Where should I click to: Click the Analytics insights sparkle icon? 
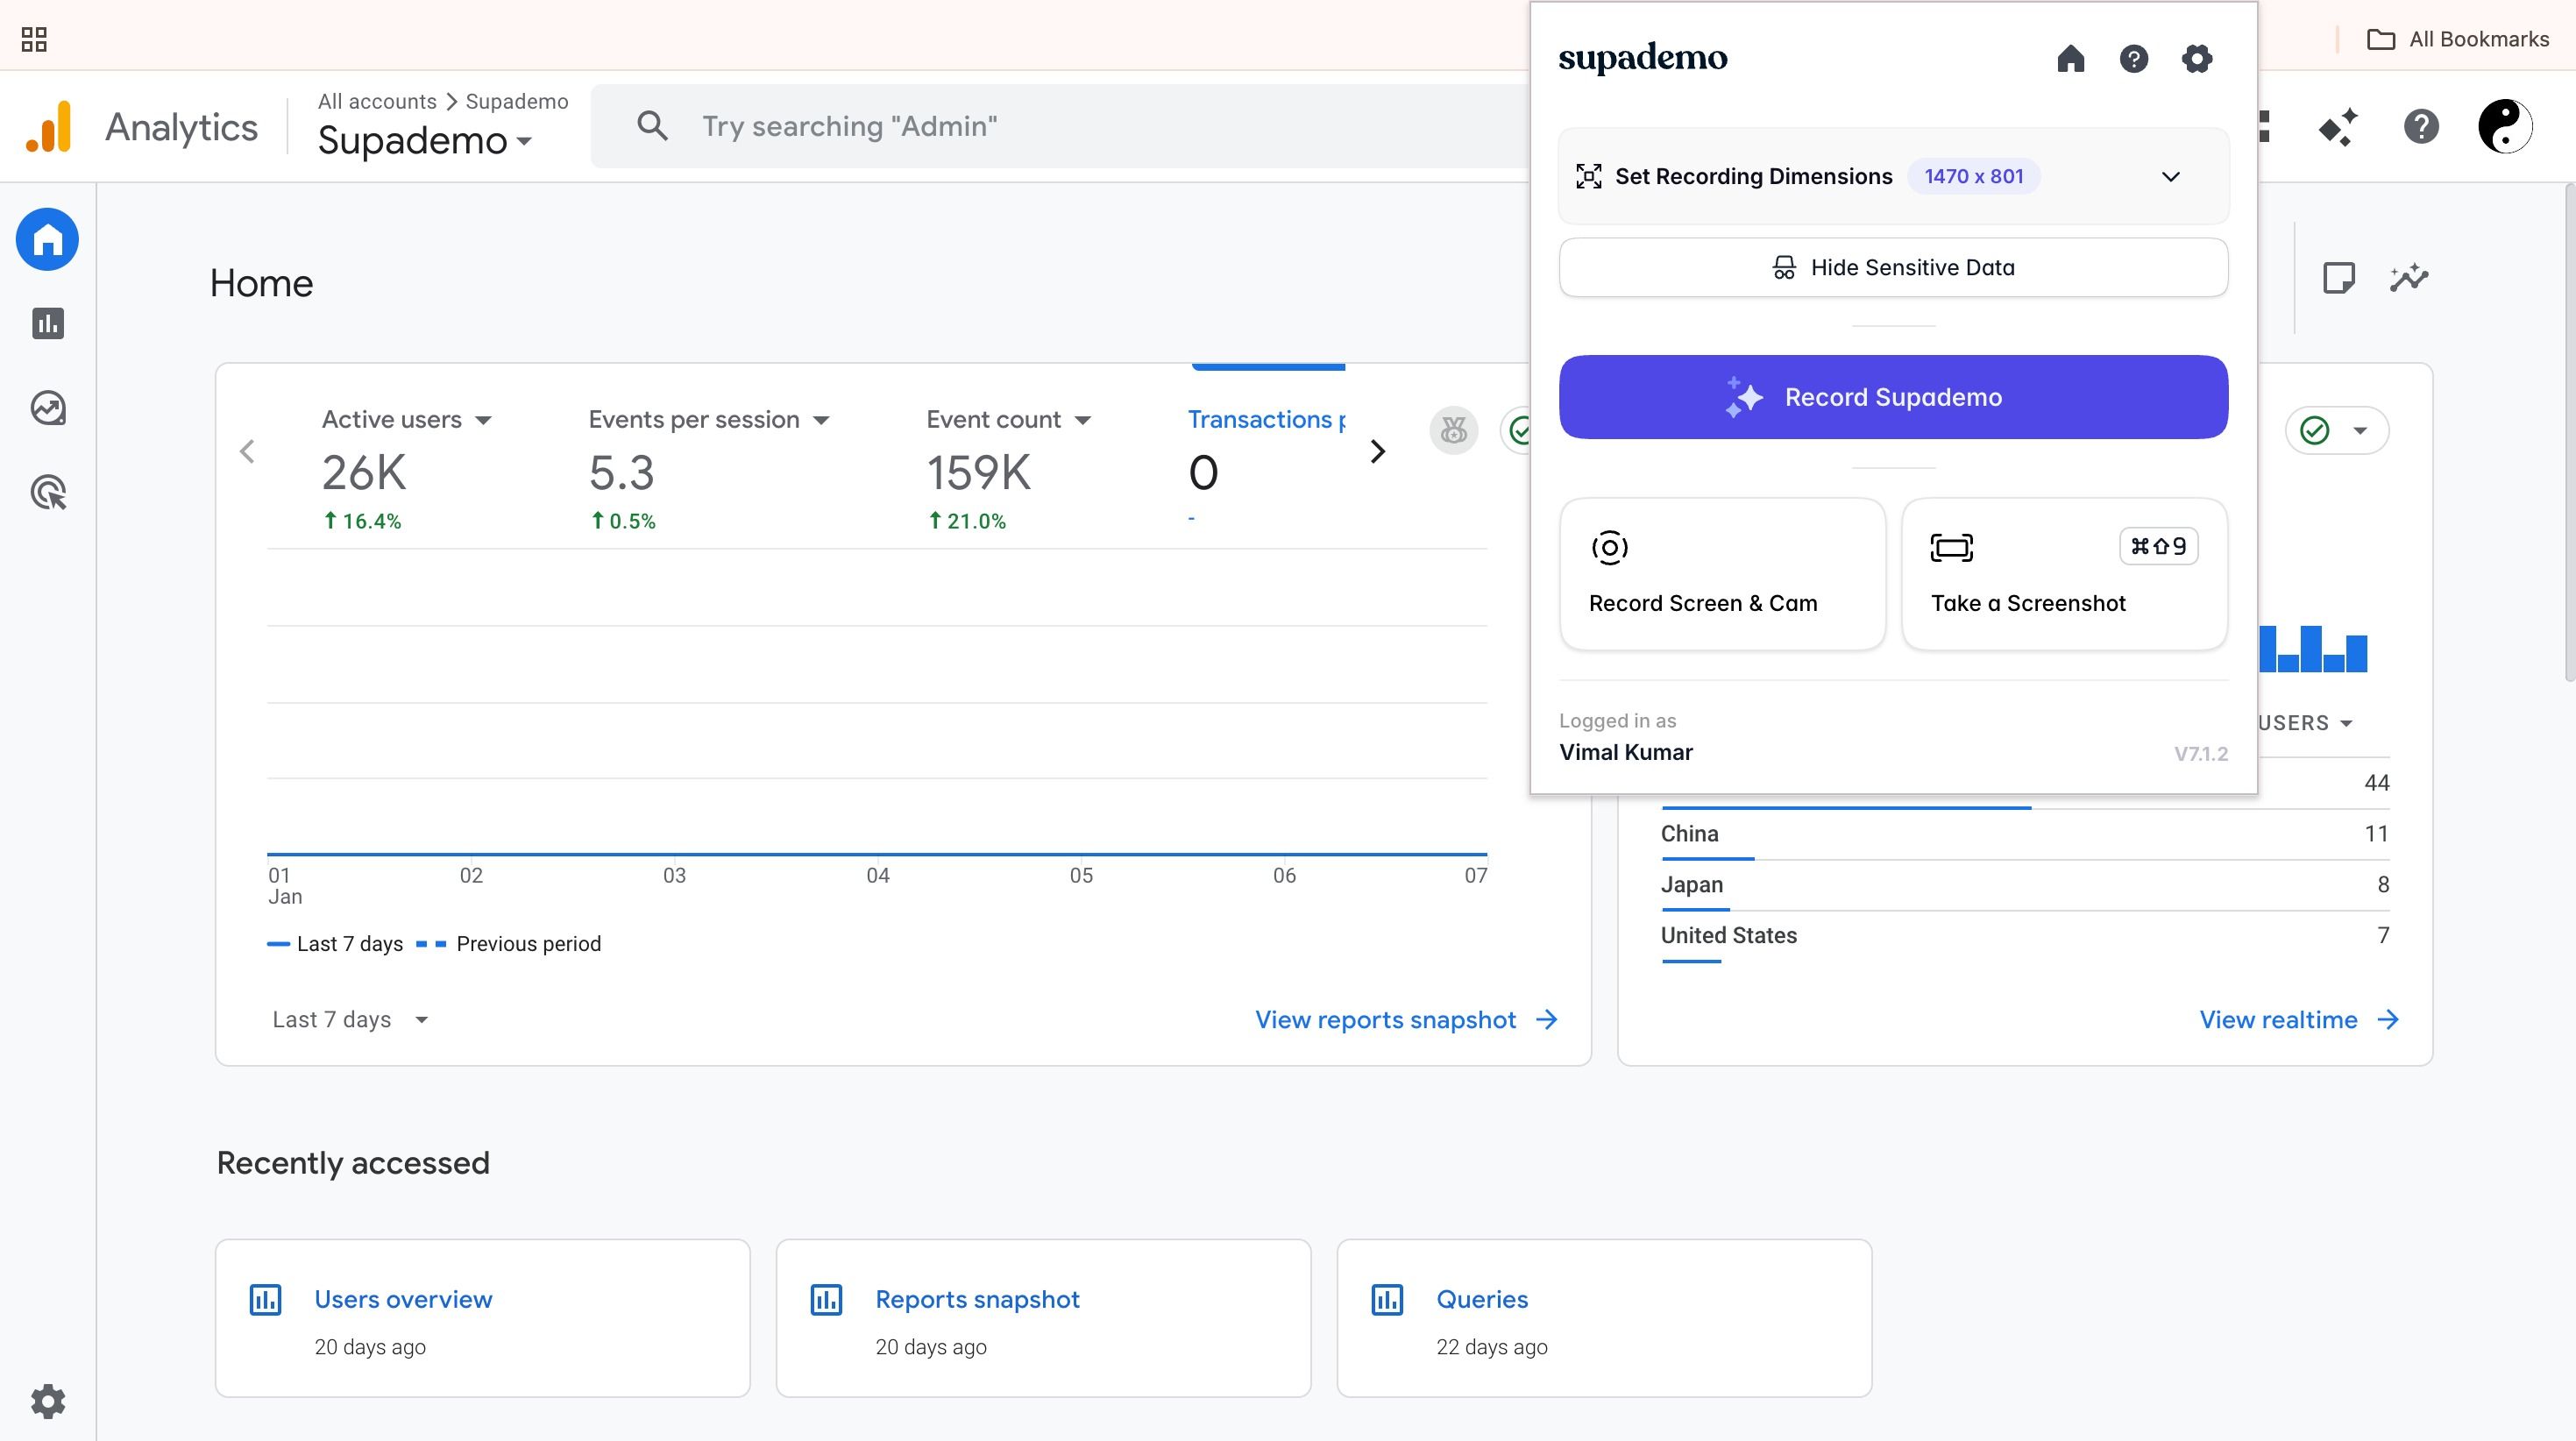(x=2338, y=127)
